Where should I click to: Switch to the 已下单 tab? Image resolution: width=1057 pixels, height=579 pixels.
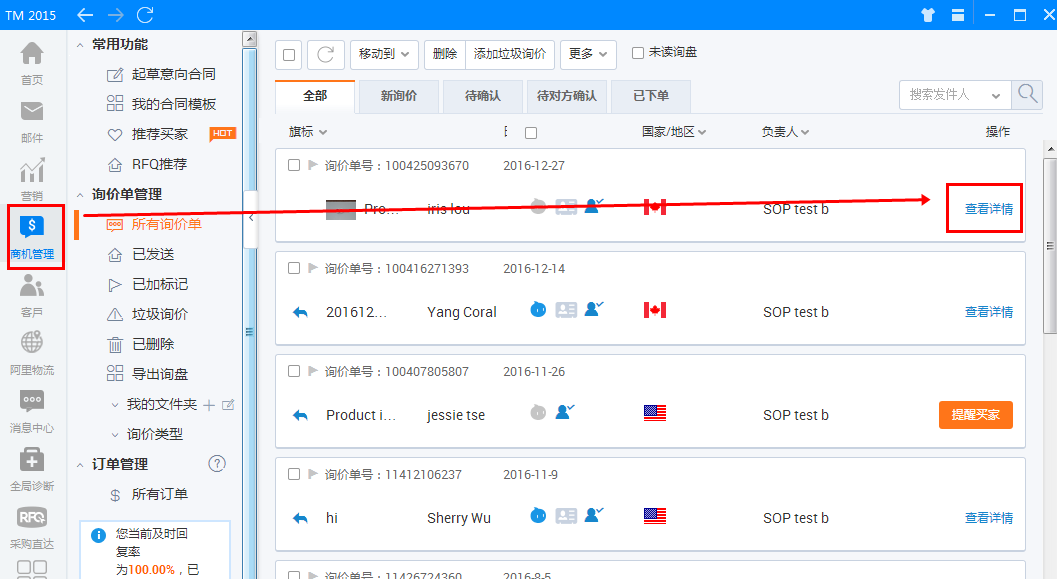coord(651,96)
